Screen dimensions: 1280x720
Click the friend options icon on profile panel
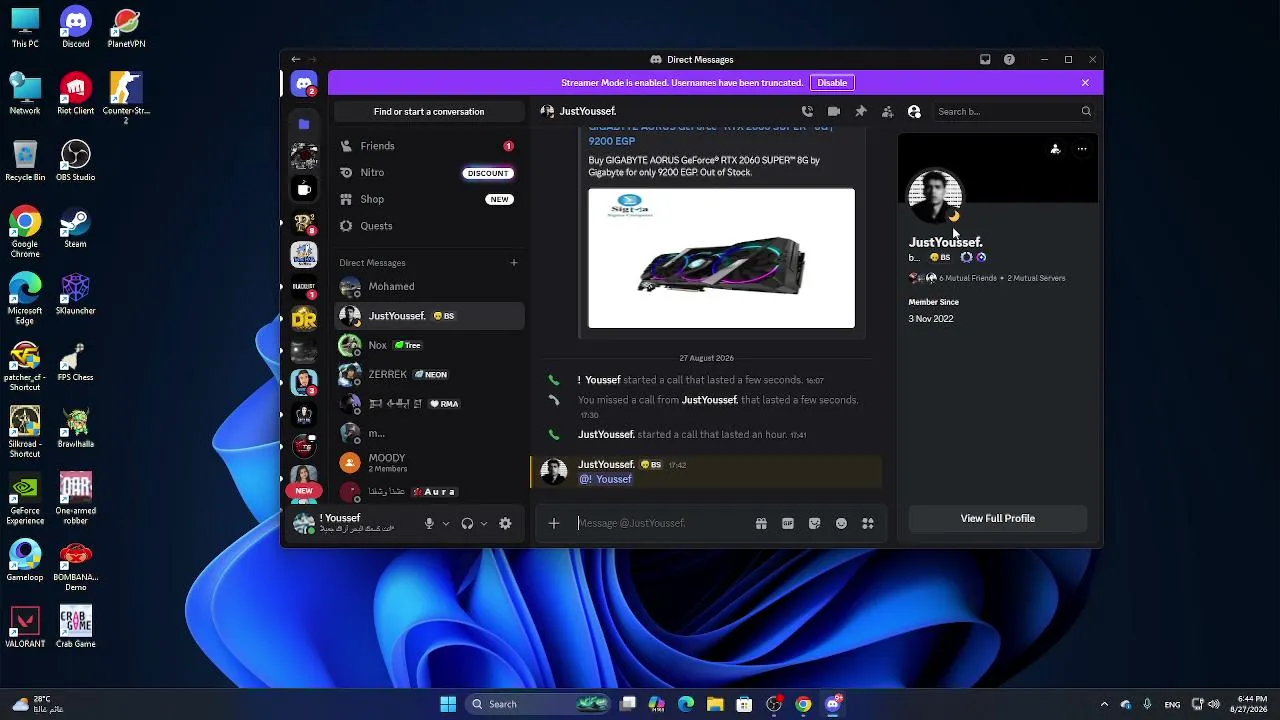coord(1055,149)
